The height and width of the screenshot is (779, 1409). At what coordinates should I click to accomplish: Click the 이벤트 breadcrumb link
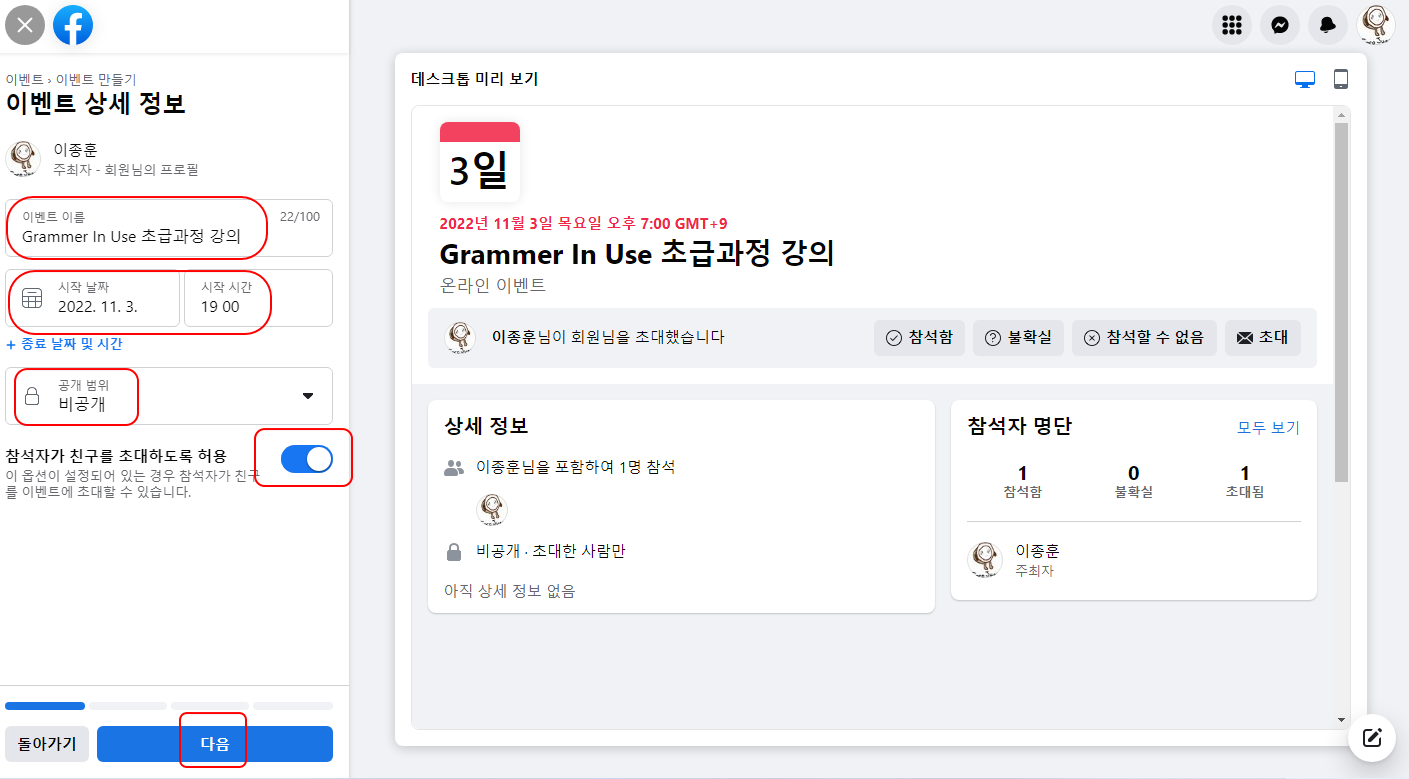[x=24, y=79]
